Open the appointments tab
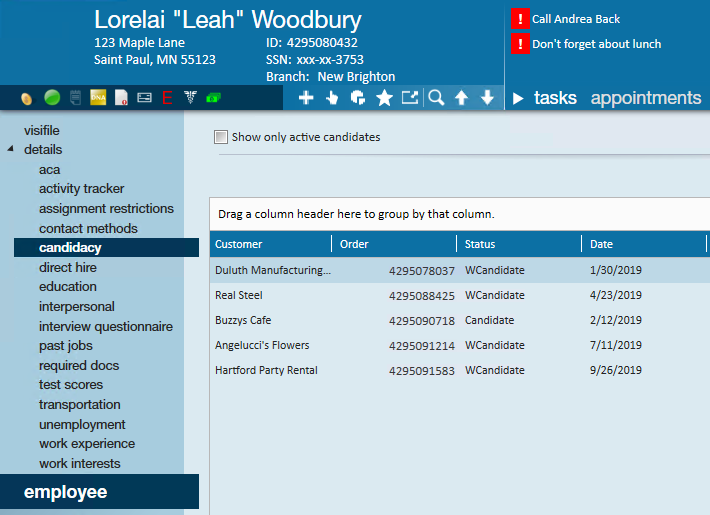The width and height of the screenshot is (710, 515). [x=646, y=98]
